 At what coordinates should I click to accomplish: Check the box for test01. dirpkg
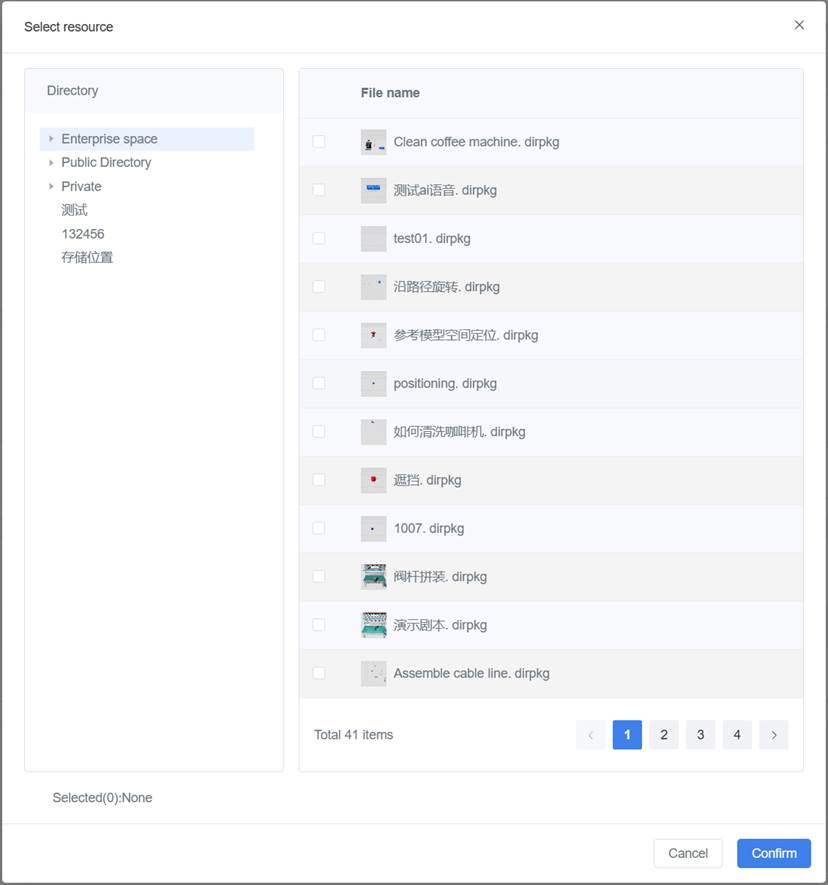click(x=319, y=238)
